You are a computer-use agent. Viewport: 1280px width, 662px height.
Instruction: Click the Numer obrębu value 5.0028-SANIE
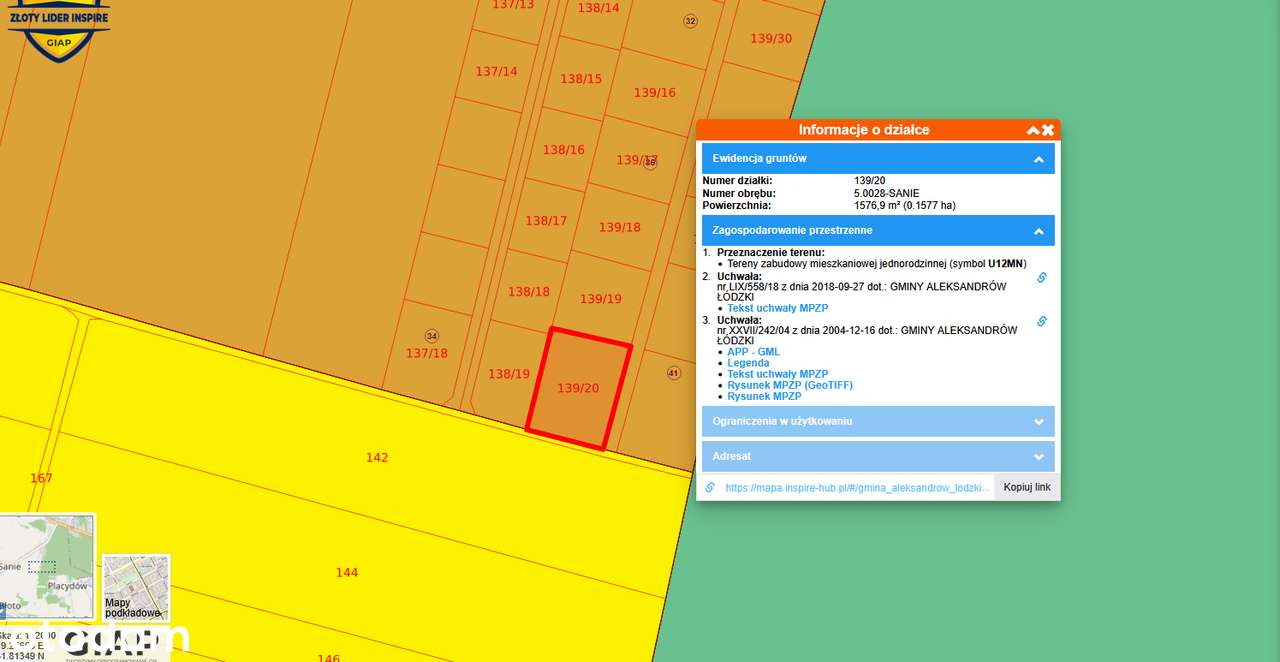click(886, 193)
